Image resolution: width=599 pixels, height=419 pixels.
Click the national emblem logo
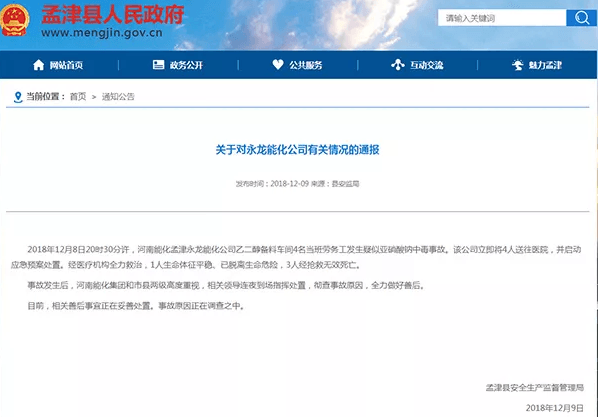click(x=15, y=20)
